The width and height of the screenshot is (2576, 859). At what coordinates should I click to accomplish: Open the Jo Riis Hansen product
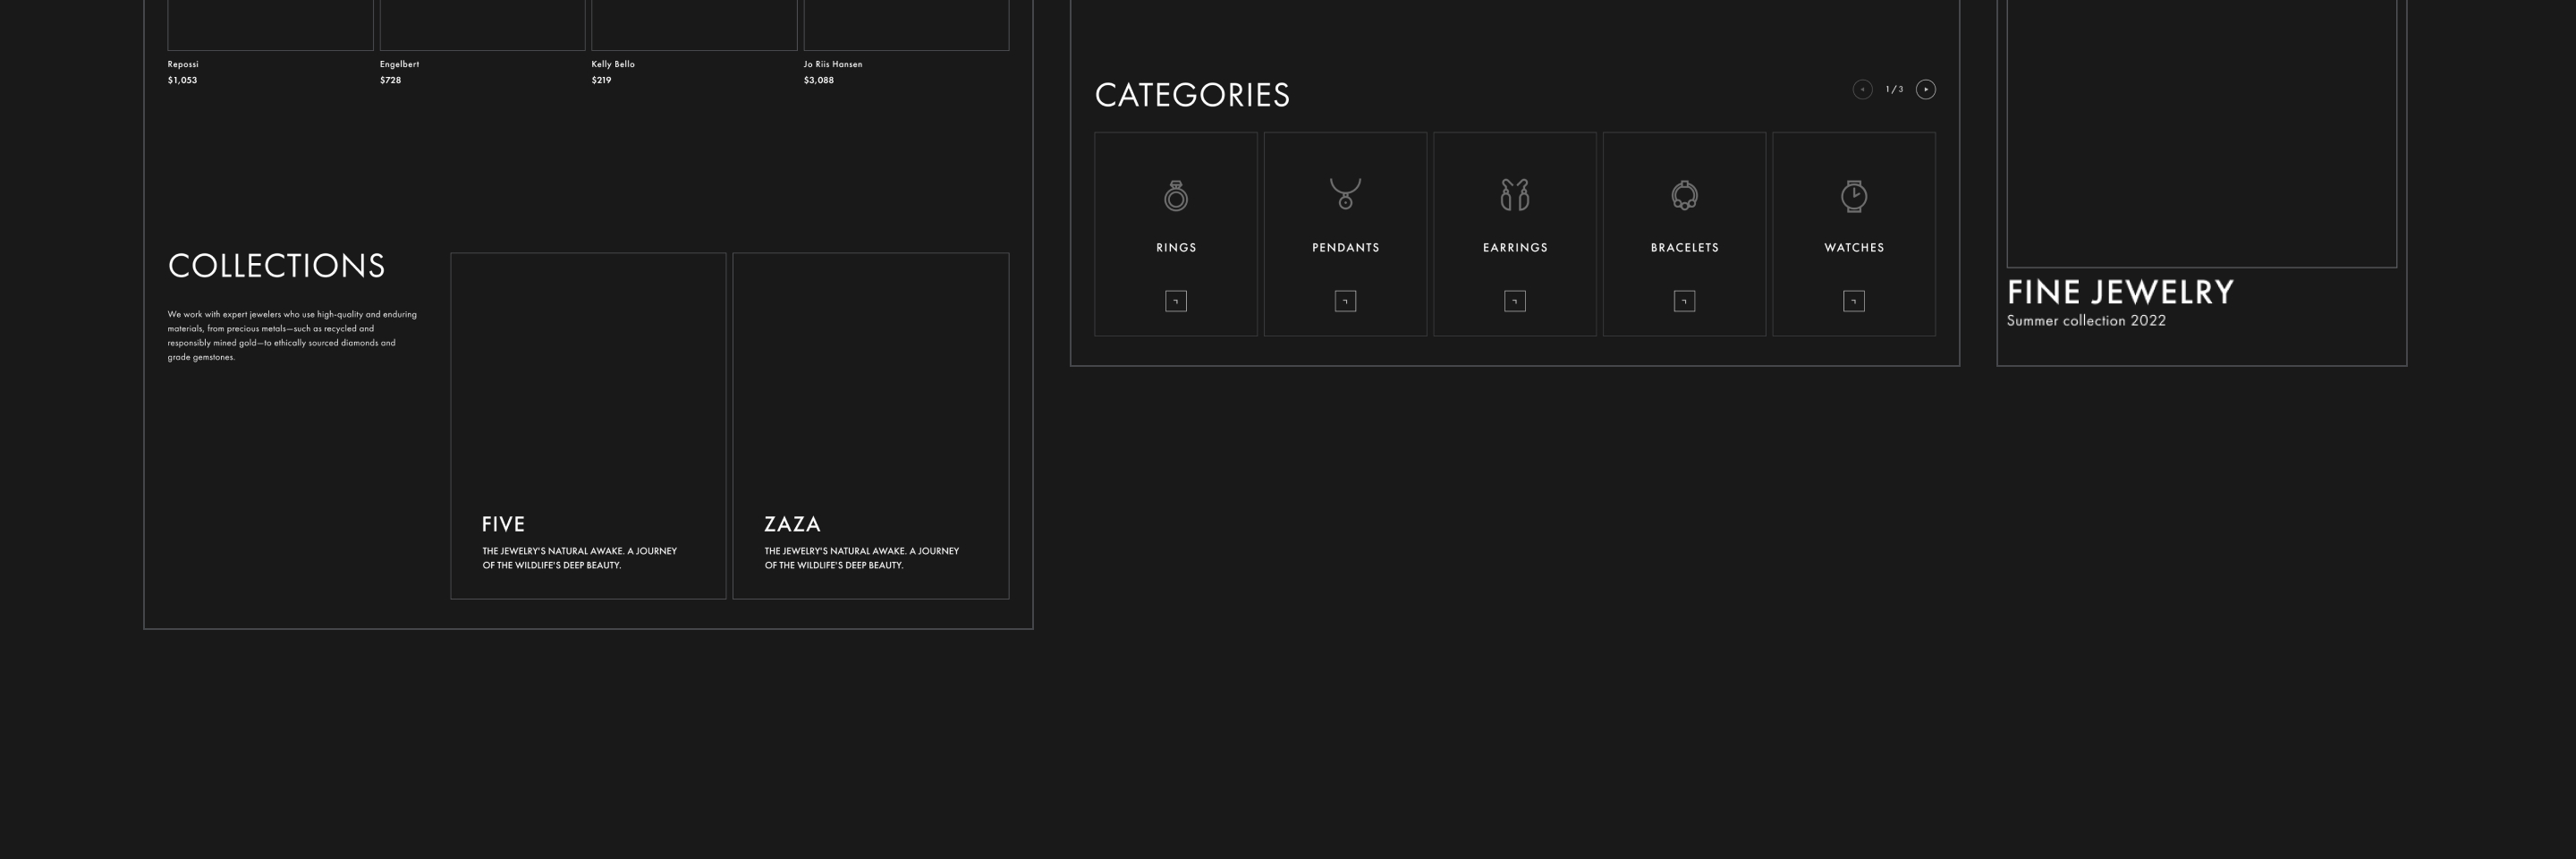pos(832,64)
